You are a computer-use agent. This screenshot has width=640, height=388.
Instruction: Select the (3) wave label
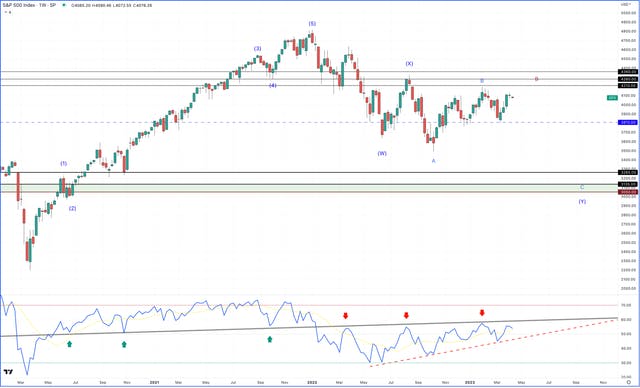(x=257, y=49)
